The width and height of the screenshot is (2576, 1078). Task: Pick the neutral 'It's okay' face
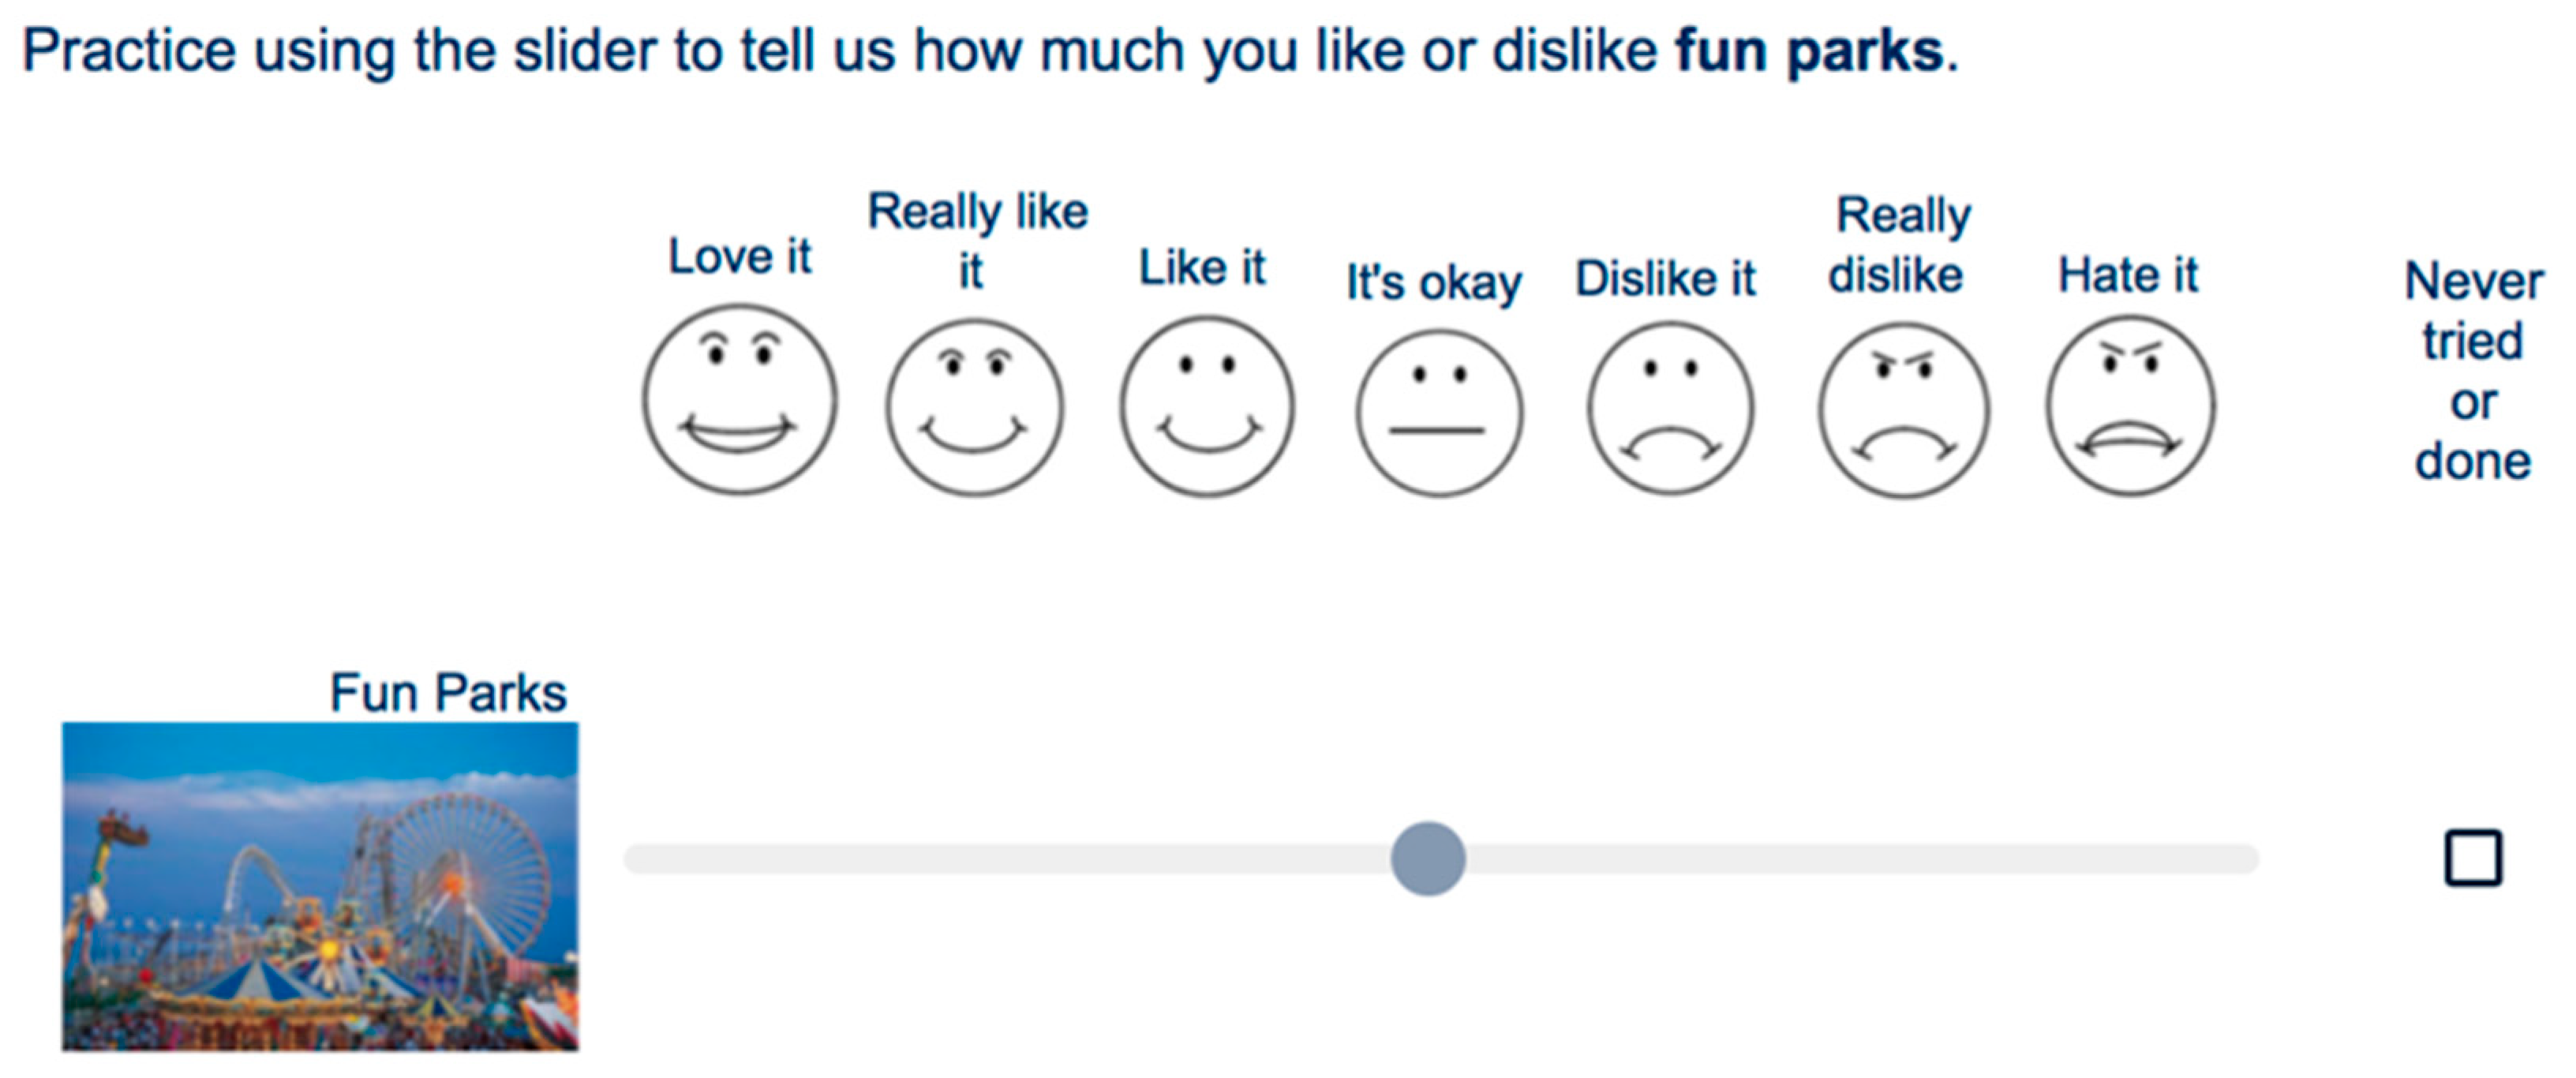(x=1439, y=413)
